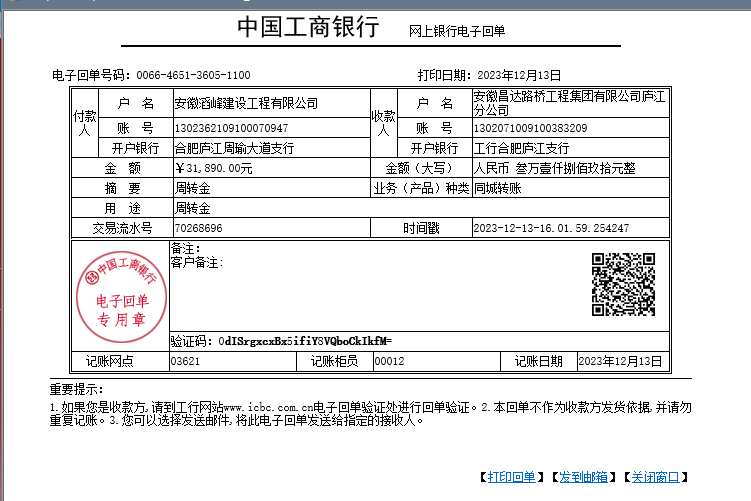Click the amount ¥31,890.00元
The height and width of the screenshot is (501, 751).
tap(214, 168)
